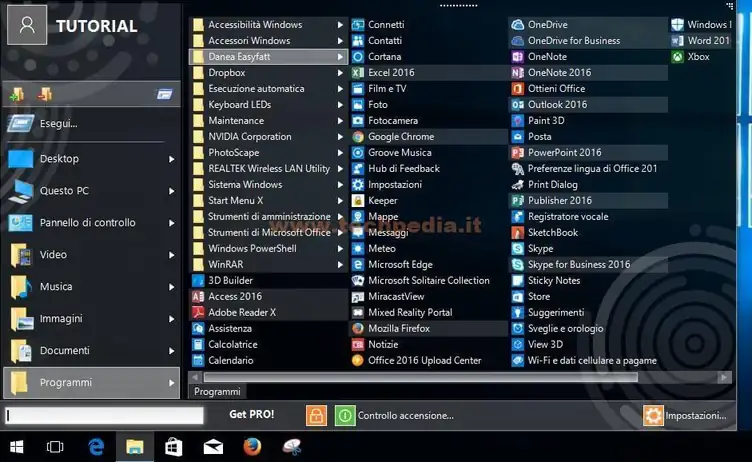Click the search input field

(104, 415)
